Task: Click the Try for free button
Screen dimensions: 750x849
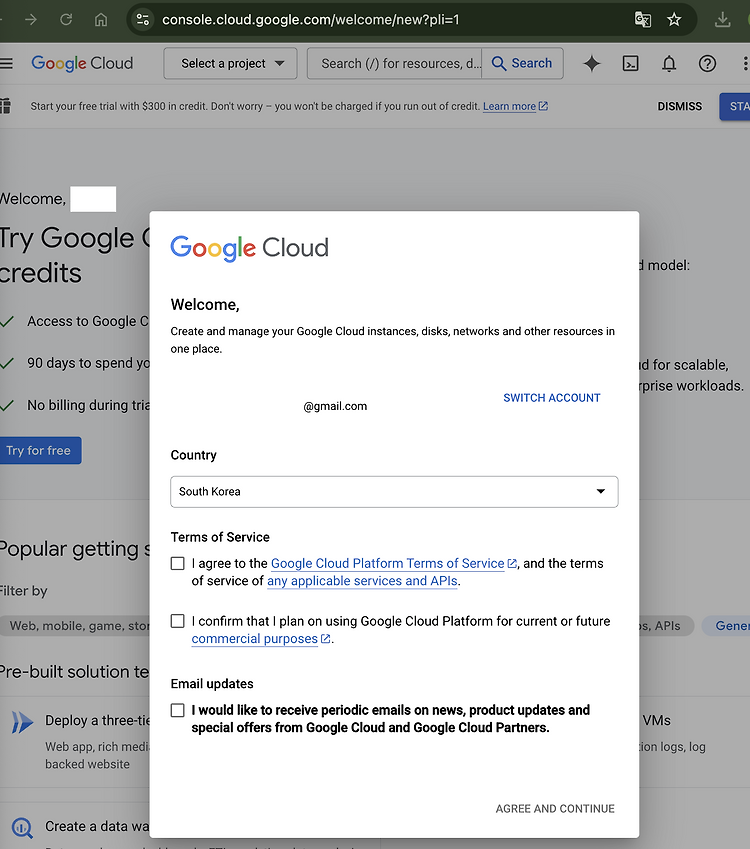Action: pyautogui.click(x=40, y=450)
